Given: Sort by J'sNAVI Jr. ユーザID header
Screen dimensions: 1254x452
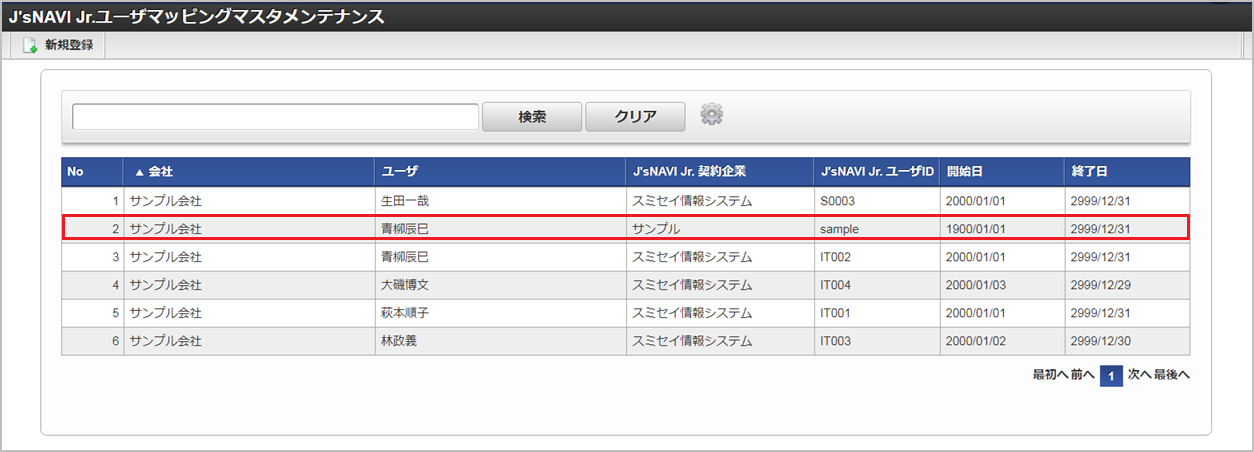Looking at the screenshot, I should [x=877, y=172].
